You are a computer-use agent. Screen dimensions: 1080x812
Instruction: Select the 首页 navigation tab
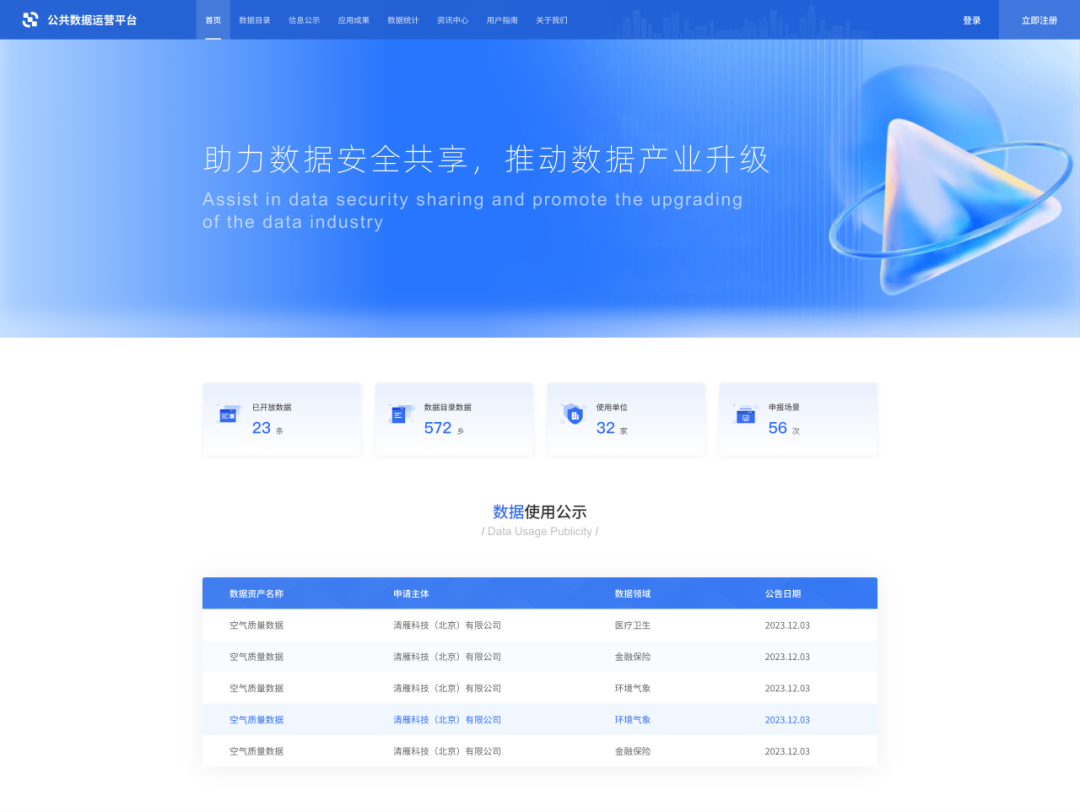coord(213,20)
